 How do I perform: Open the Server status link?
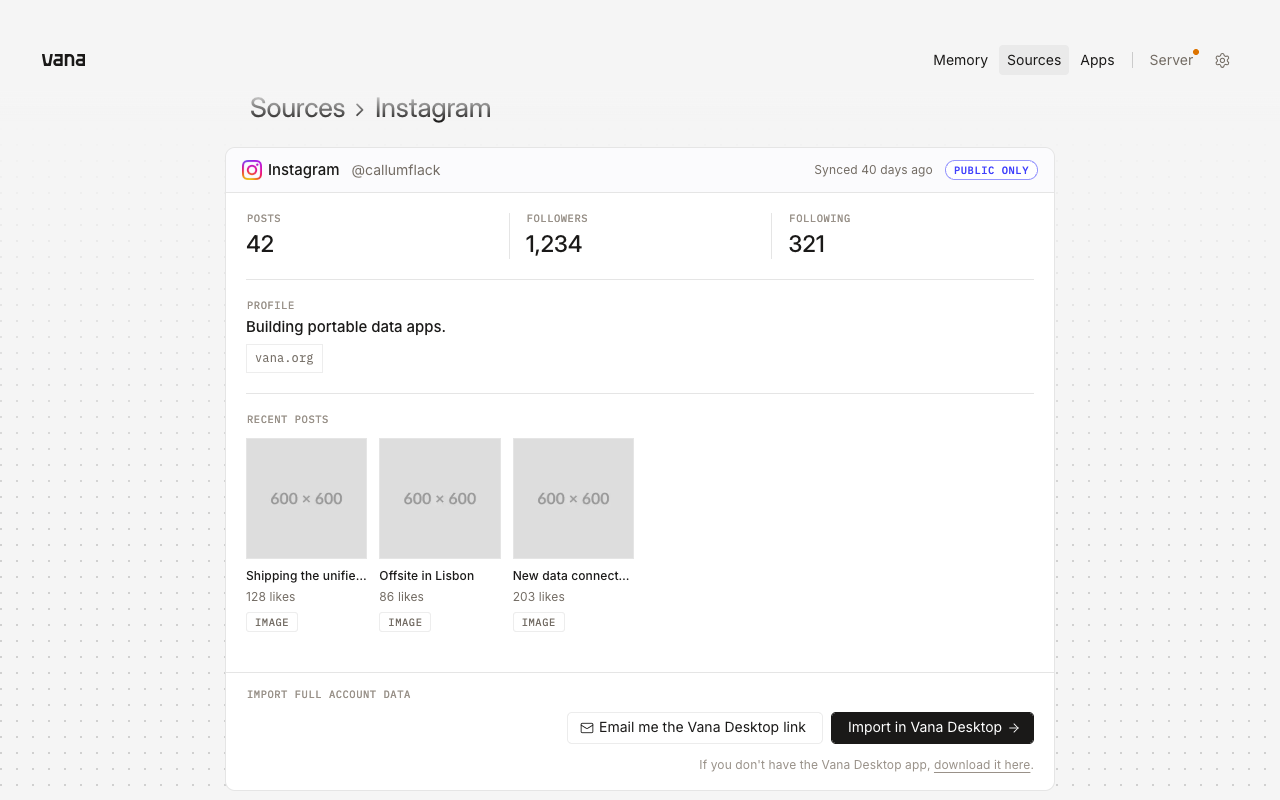(1171, 60)
